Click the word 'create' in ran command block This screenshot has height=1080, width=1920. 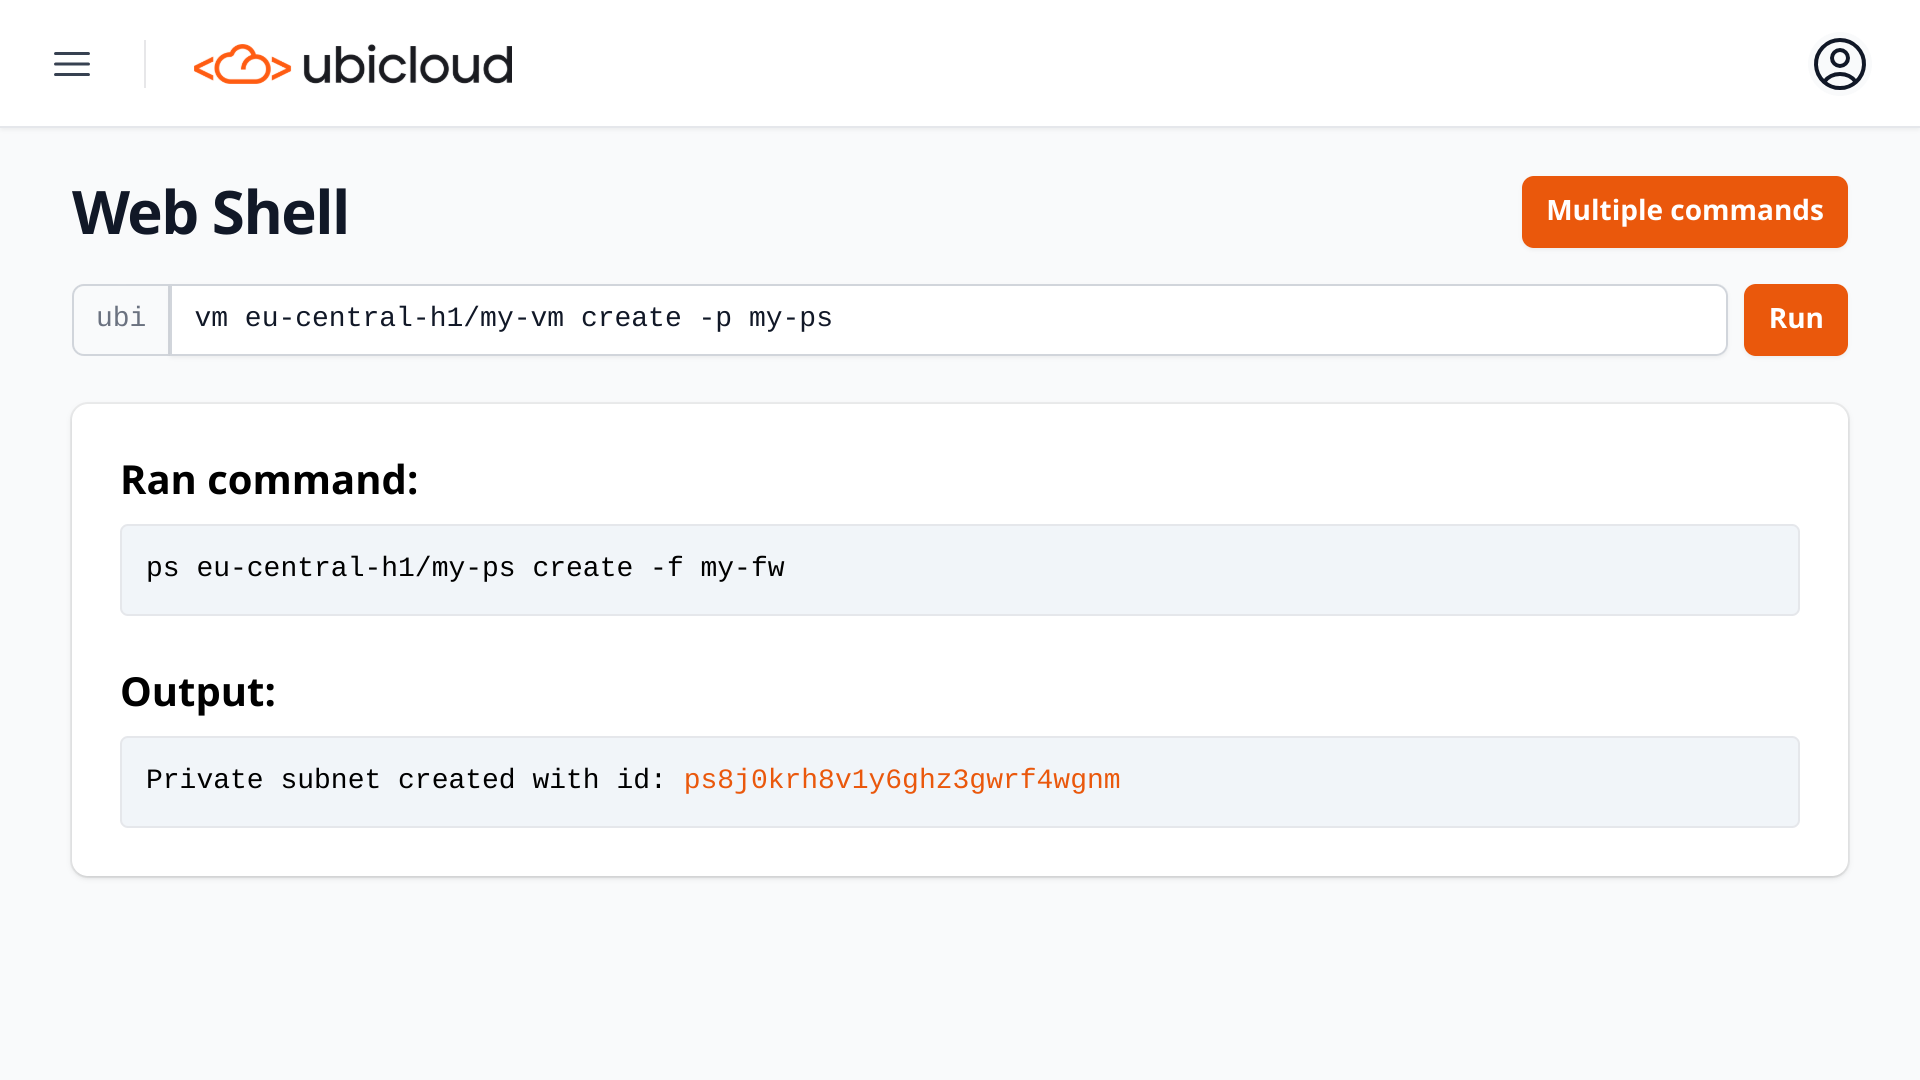[x=582, y=569]
